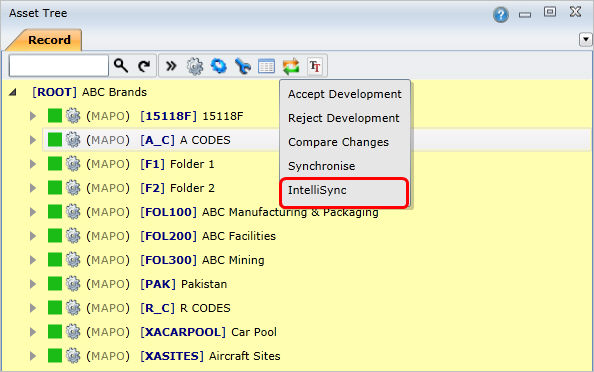Screen dimensions: 594x372
Task: Maximize the Asset Tree panel
Action: [550, 12]
